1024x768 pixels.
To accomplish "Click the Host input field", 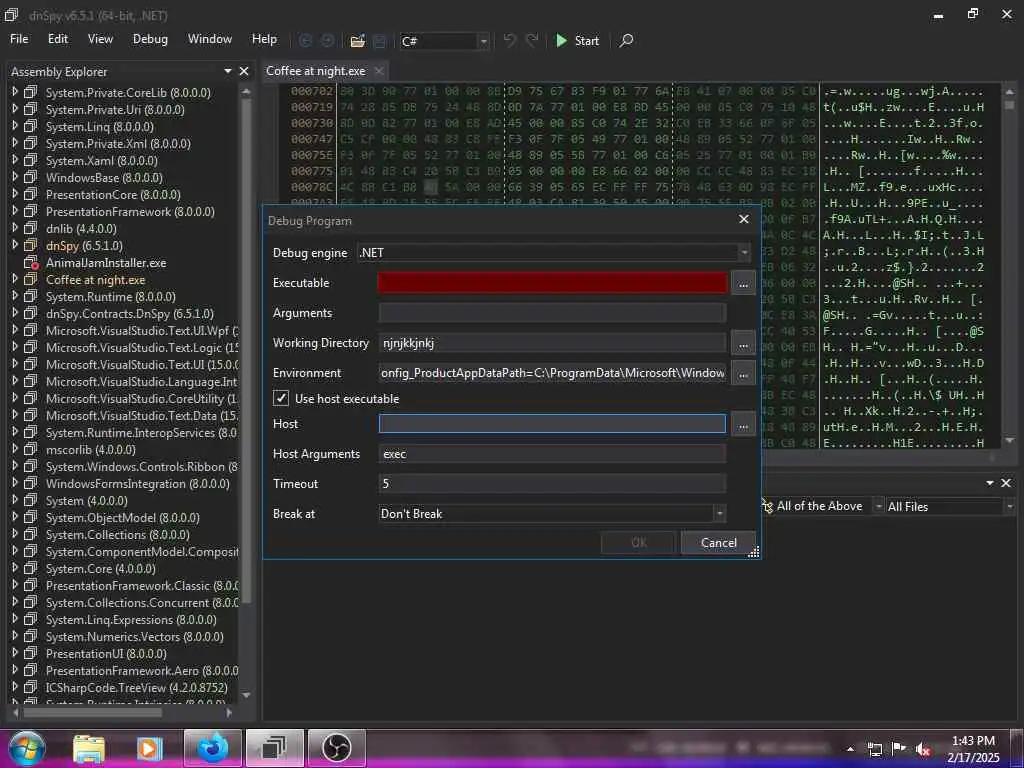I will point(552,424).
